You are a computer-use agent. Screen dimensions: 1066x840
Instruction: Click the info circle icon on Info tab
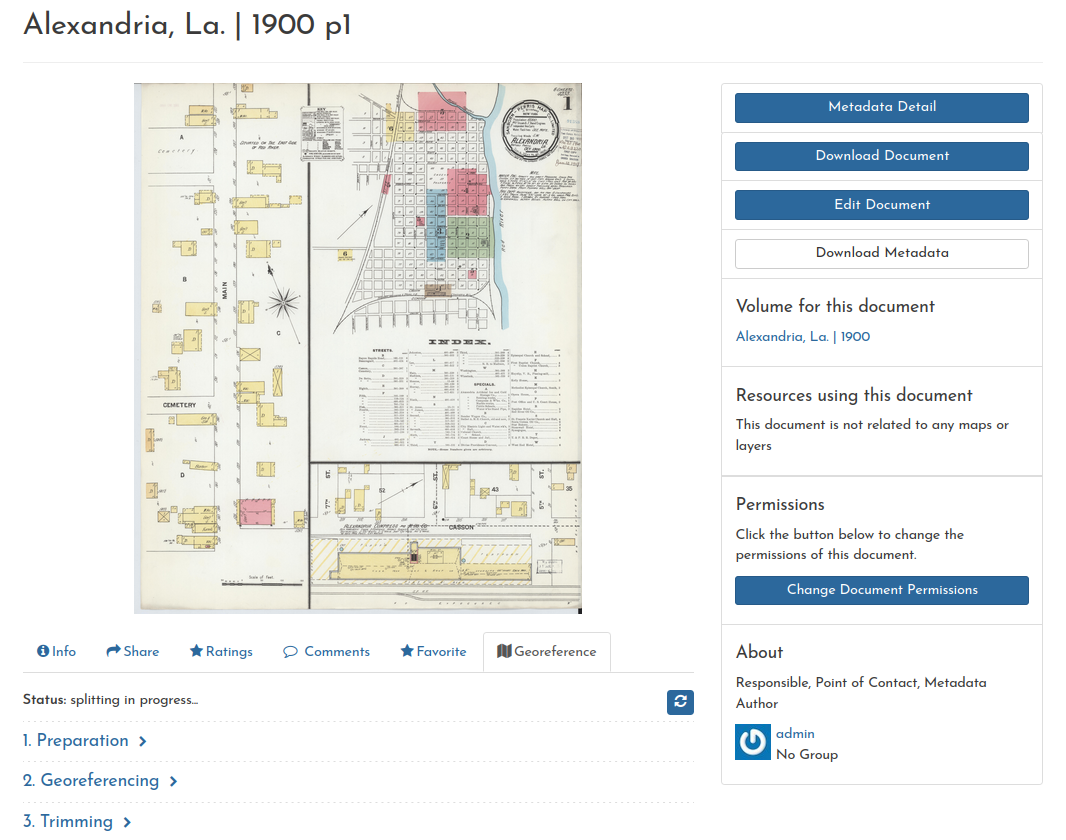(42, 651)
